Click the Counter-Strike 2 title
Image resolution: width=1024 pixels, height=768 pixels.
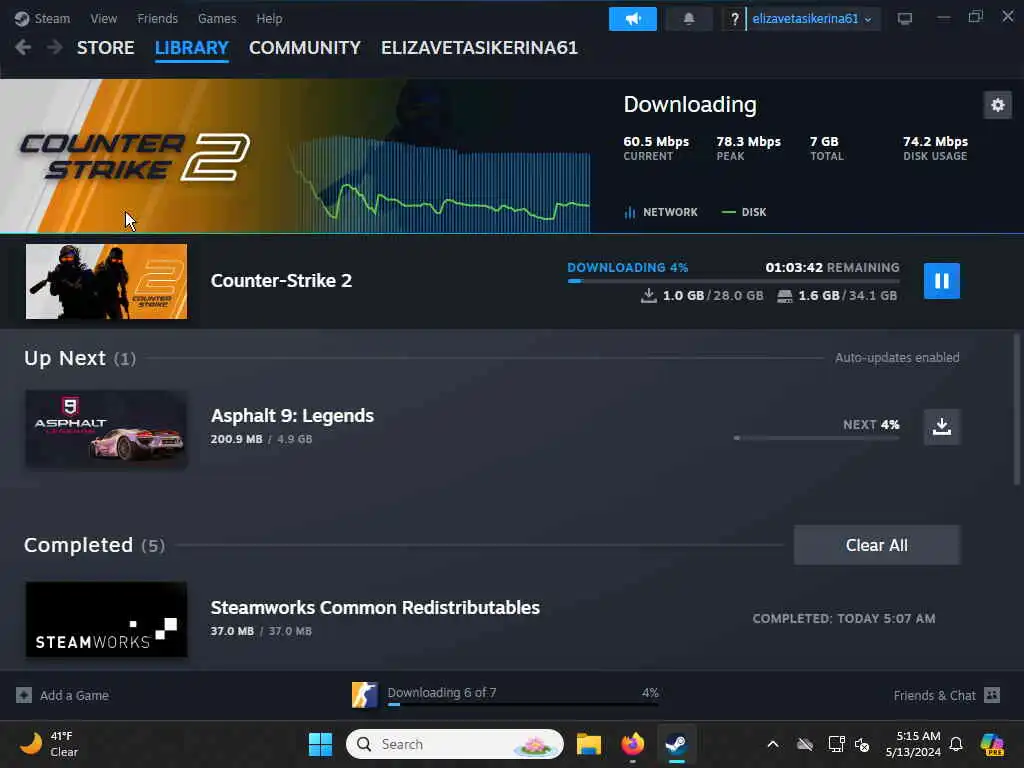point(281,281)
